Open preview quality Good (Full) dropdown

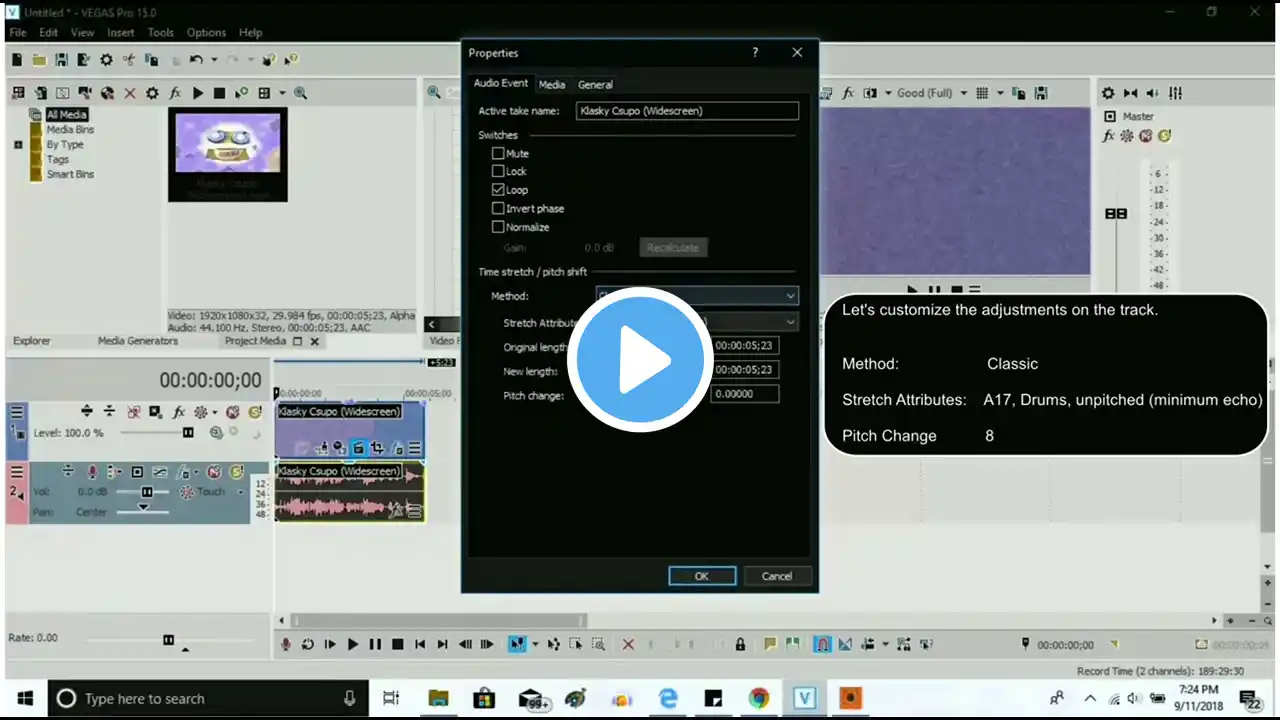coord(932,93)
